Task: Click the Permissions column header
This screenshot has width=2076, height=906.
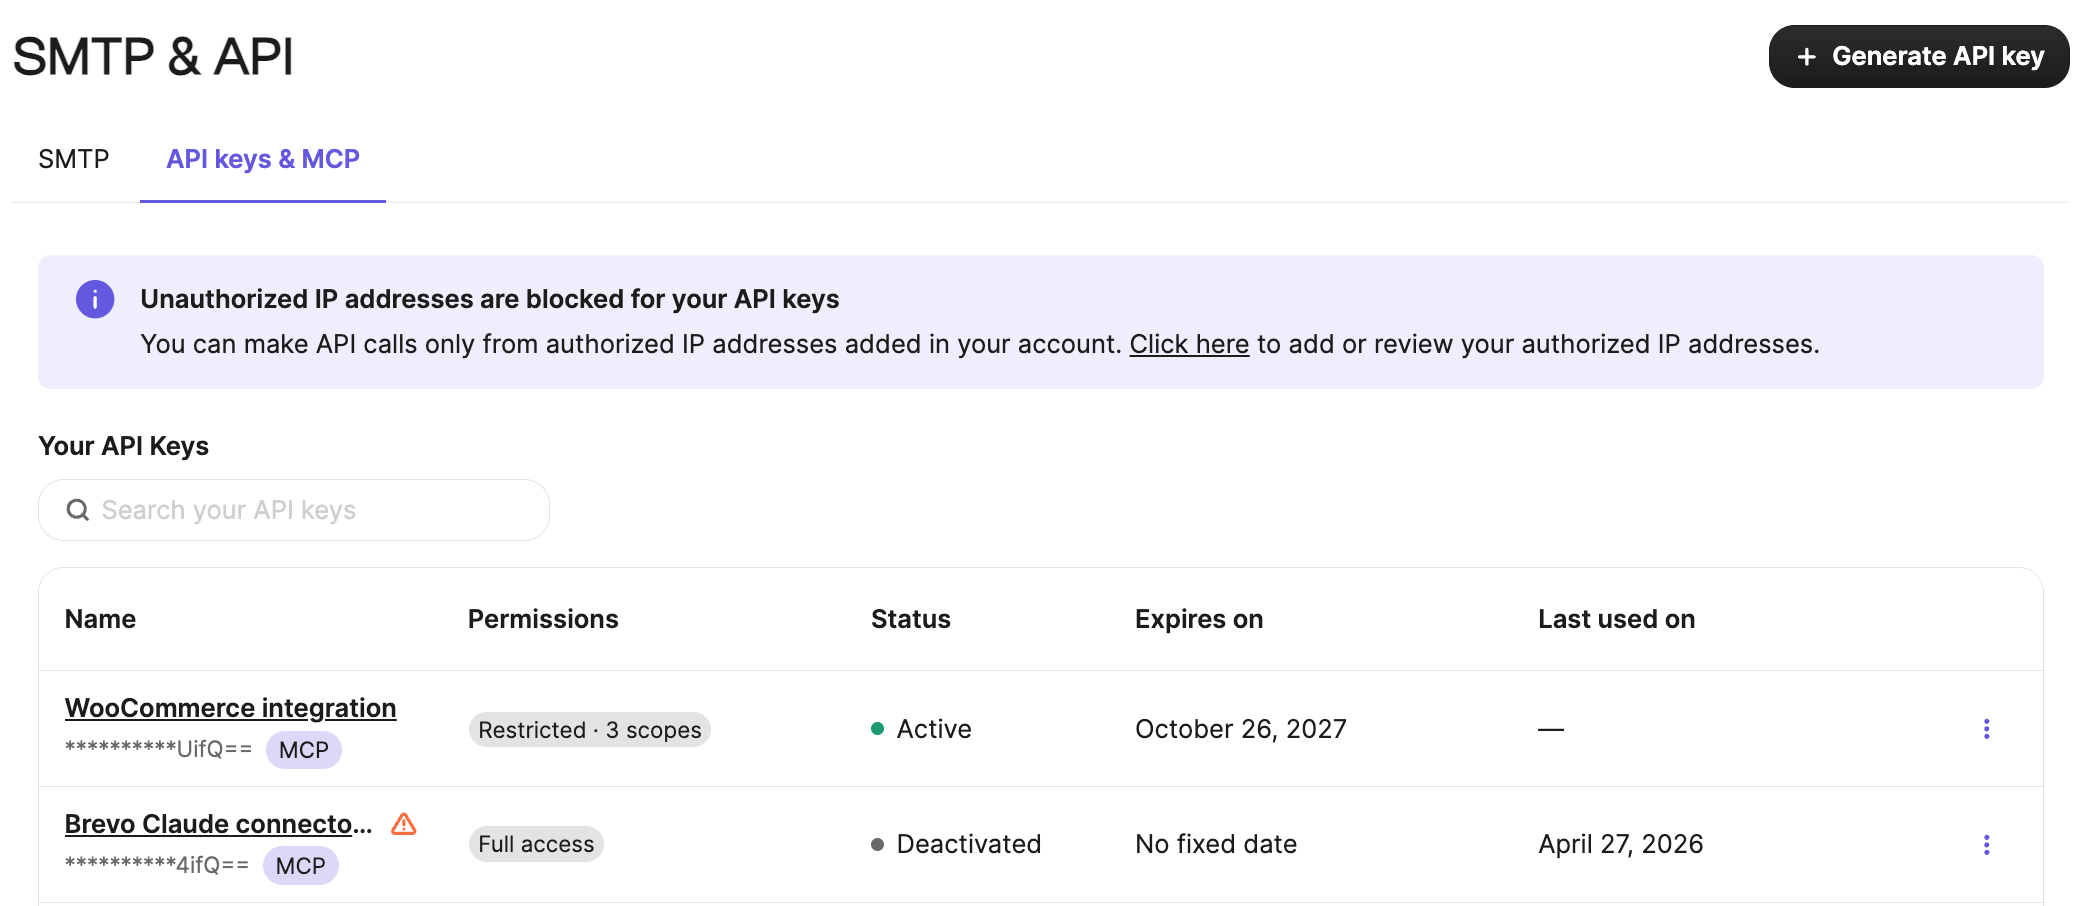Action: (543, 619)
